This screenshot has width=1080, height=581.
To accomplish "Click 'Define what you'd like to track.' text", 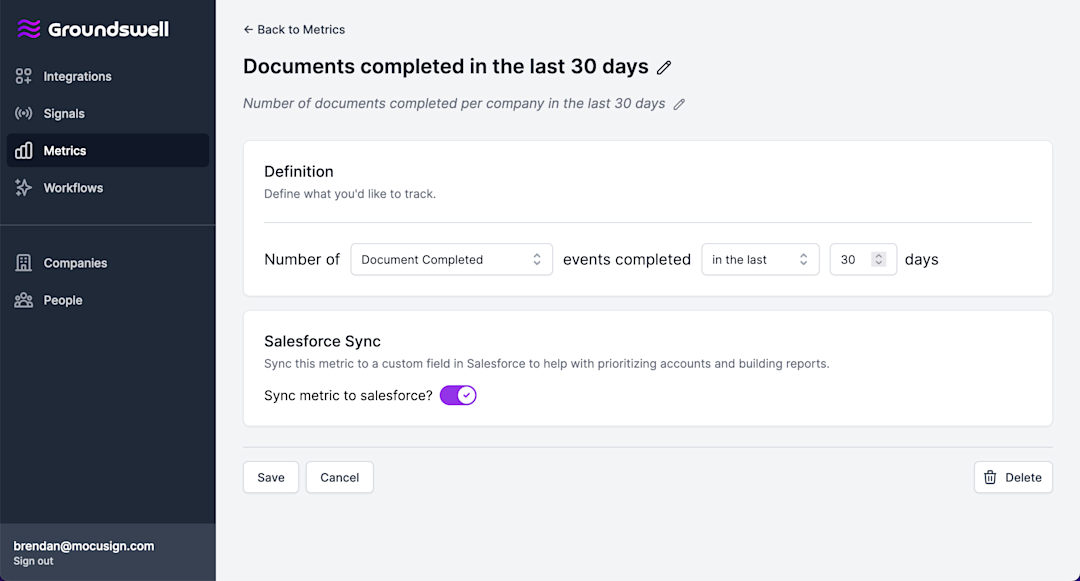I will pyautogui.click(x=350, y=194).
